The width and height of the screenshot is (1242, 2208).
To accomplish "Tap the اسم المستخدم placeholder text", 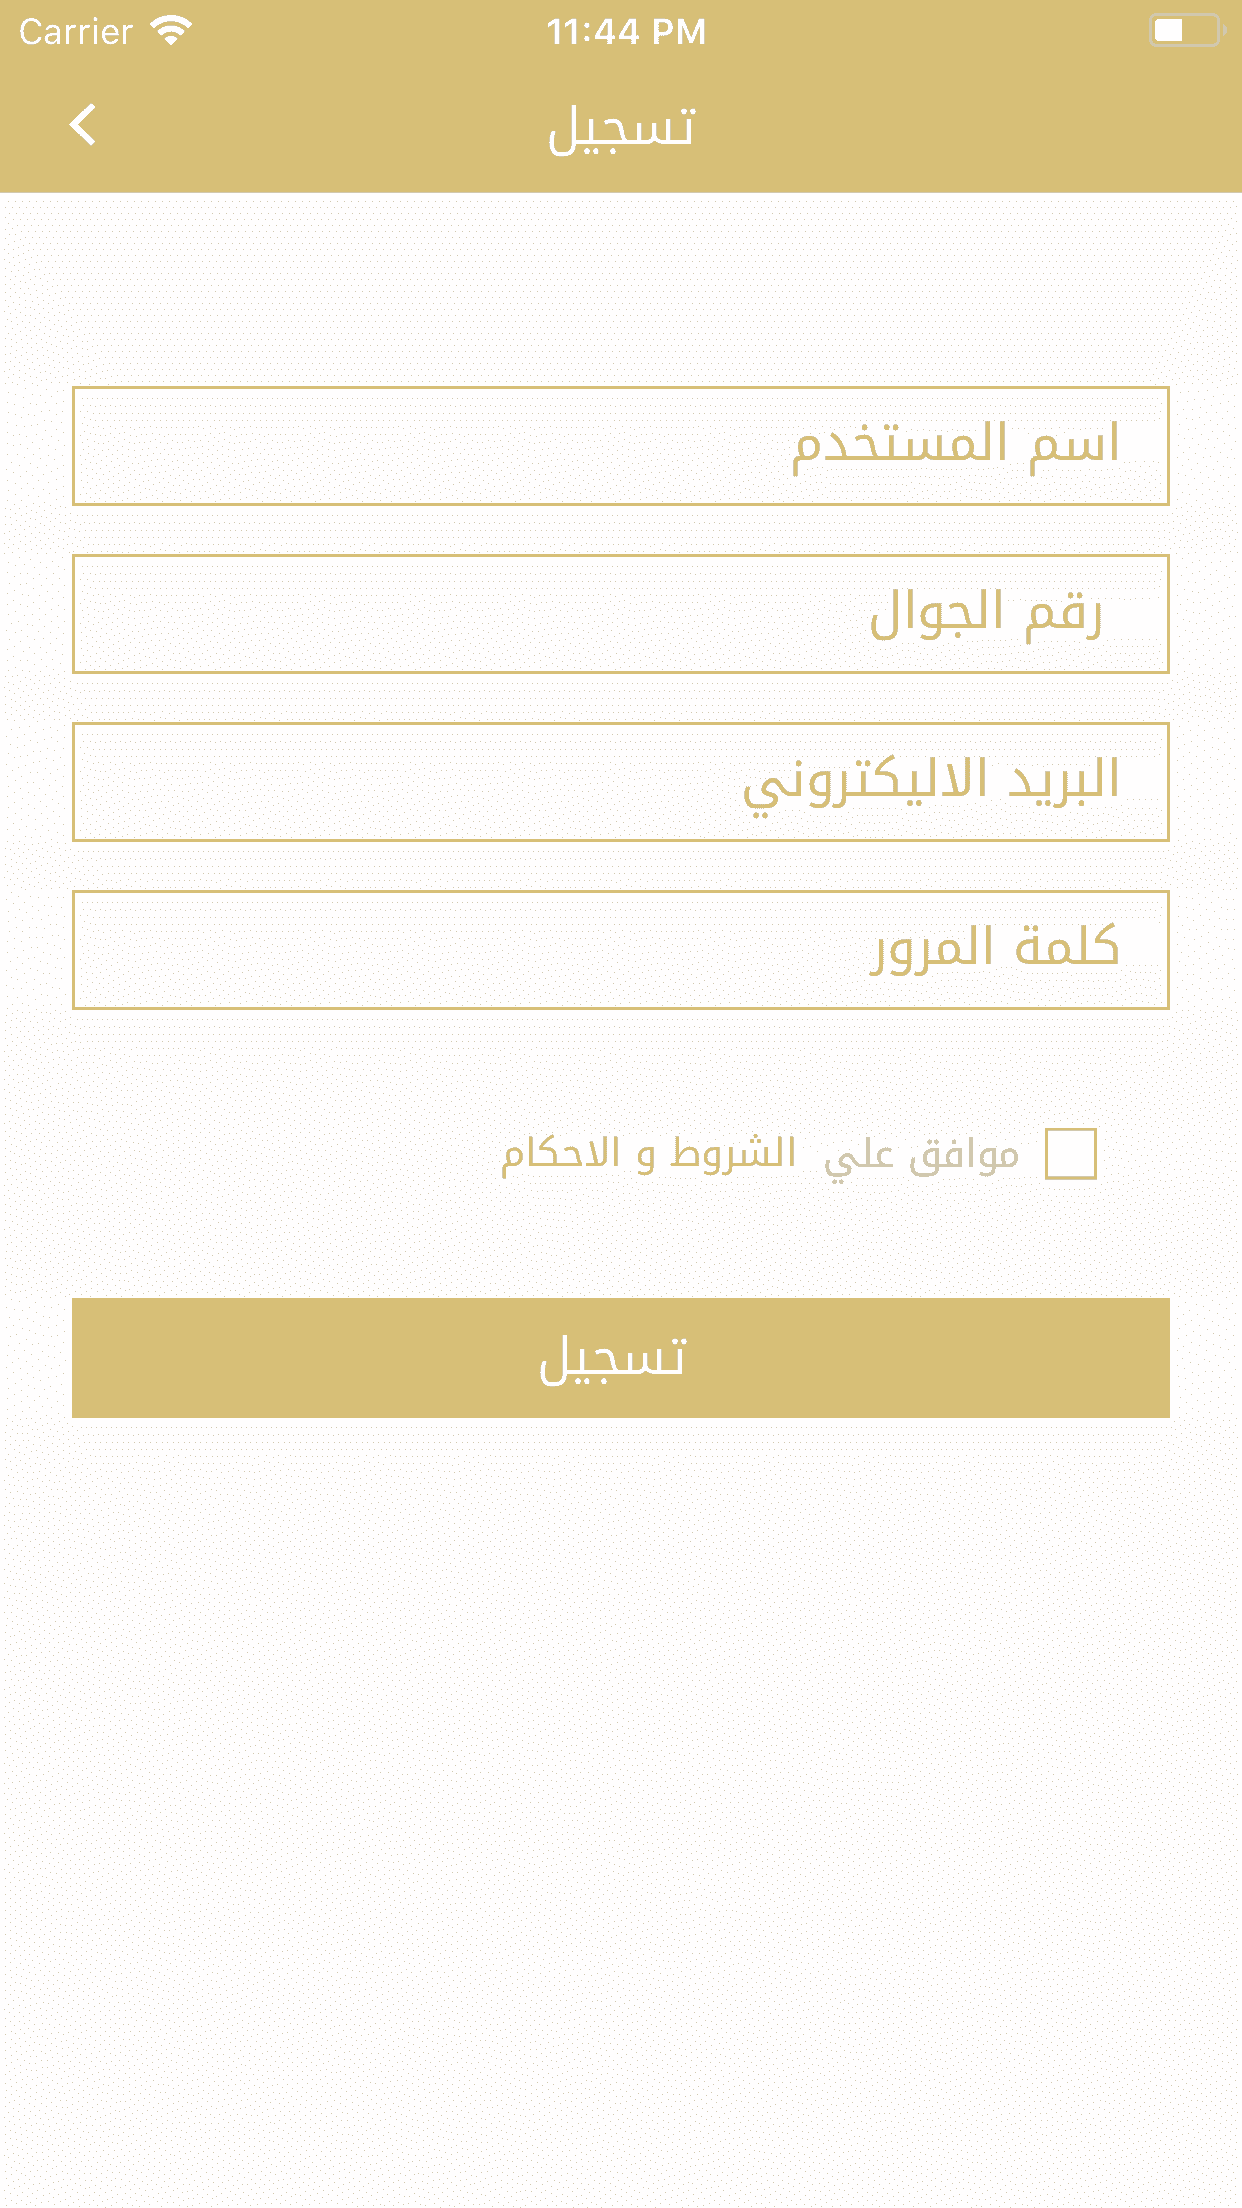I will pos(955,444).
